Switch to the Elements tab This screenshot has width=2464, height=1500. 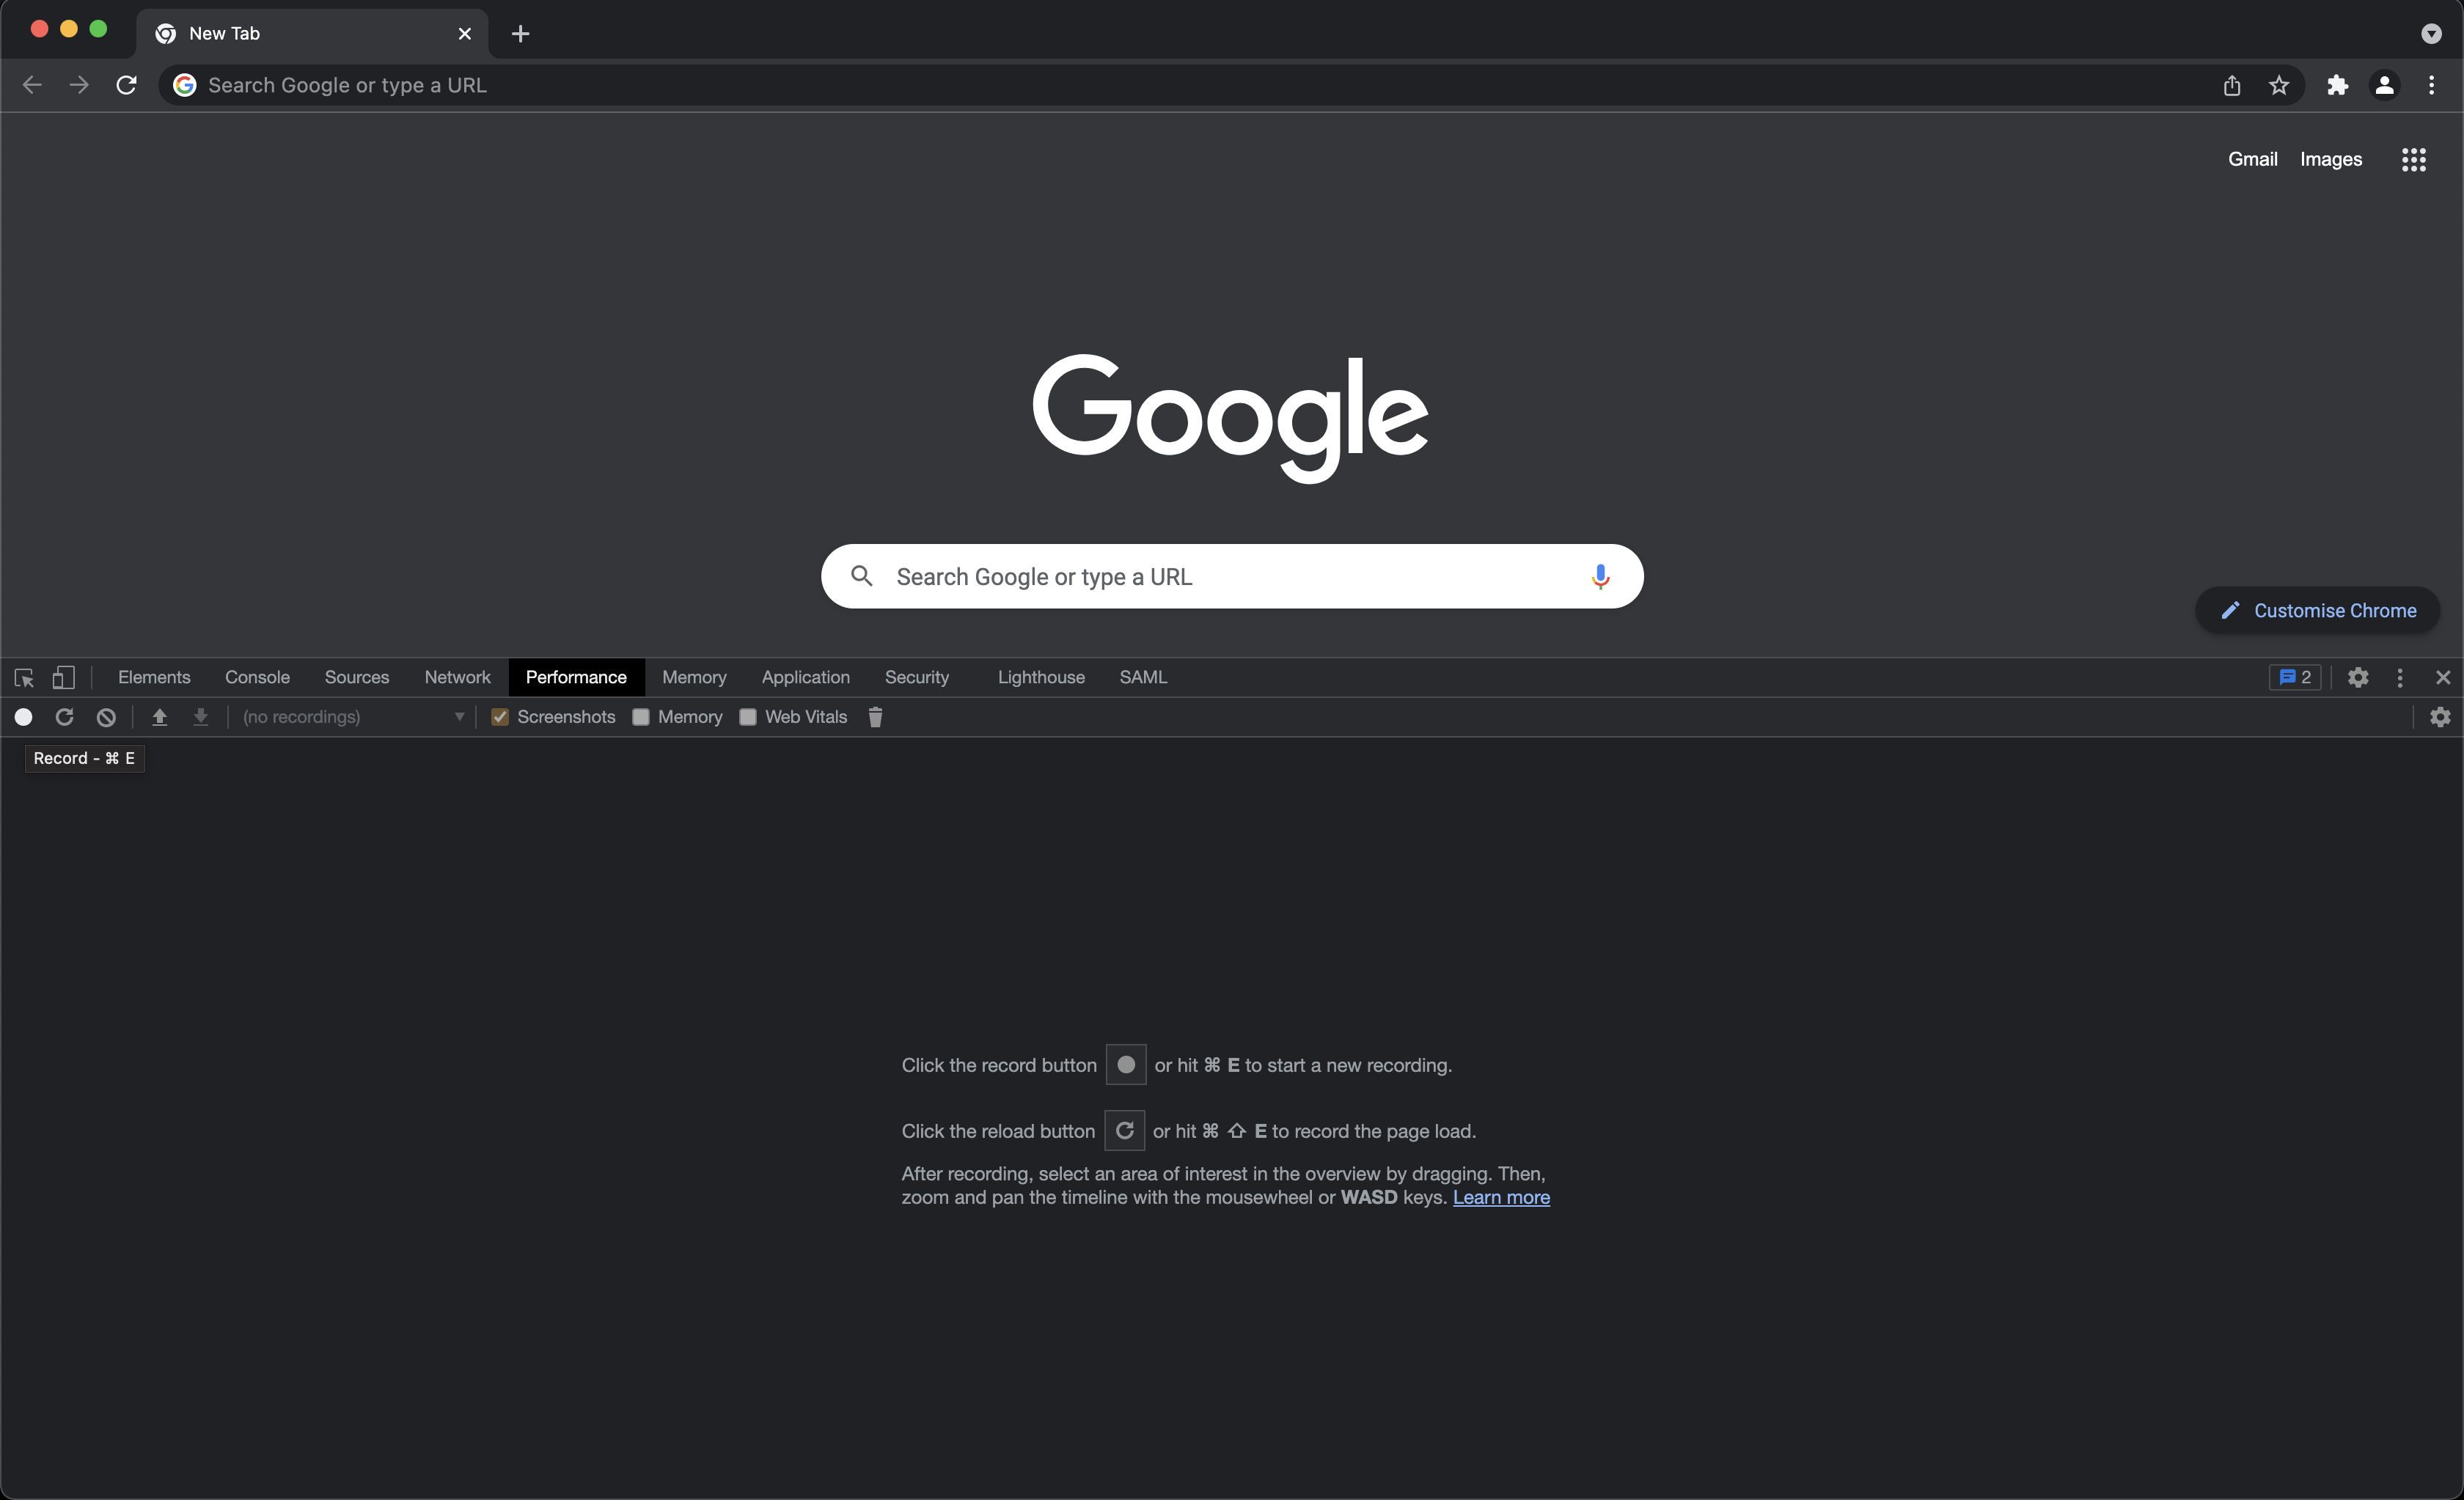154,677
